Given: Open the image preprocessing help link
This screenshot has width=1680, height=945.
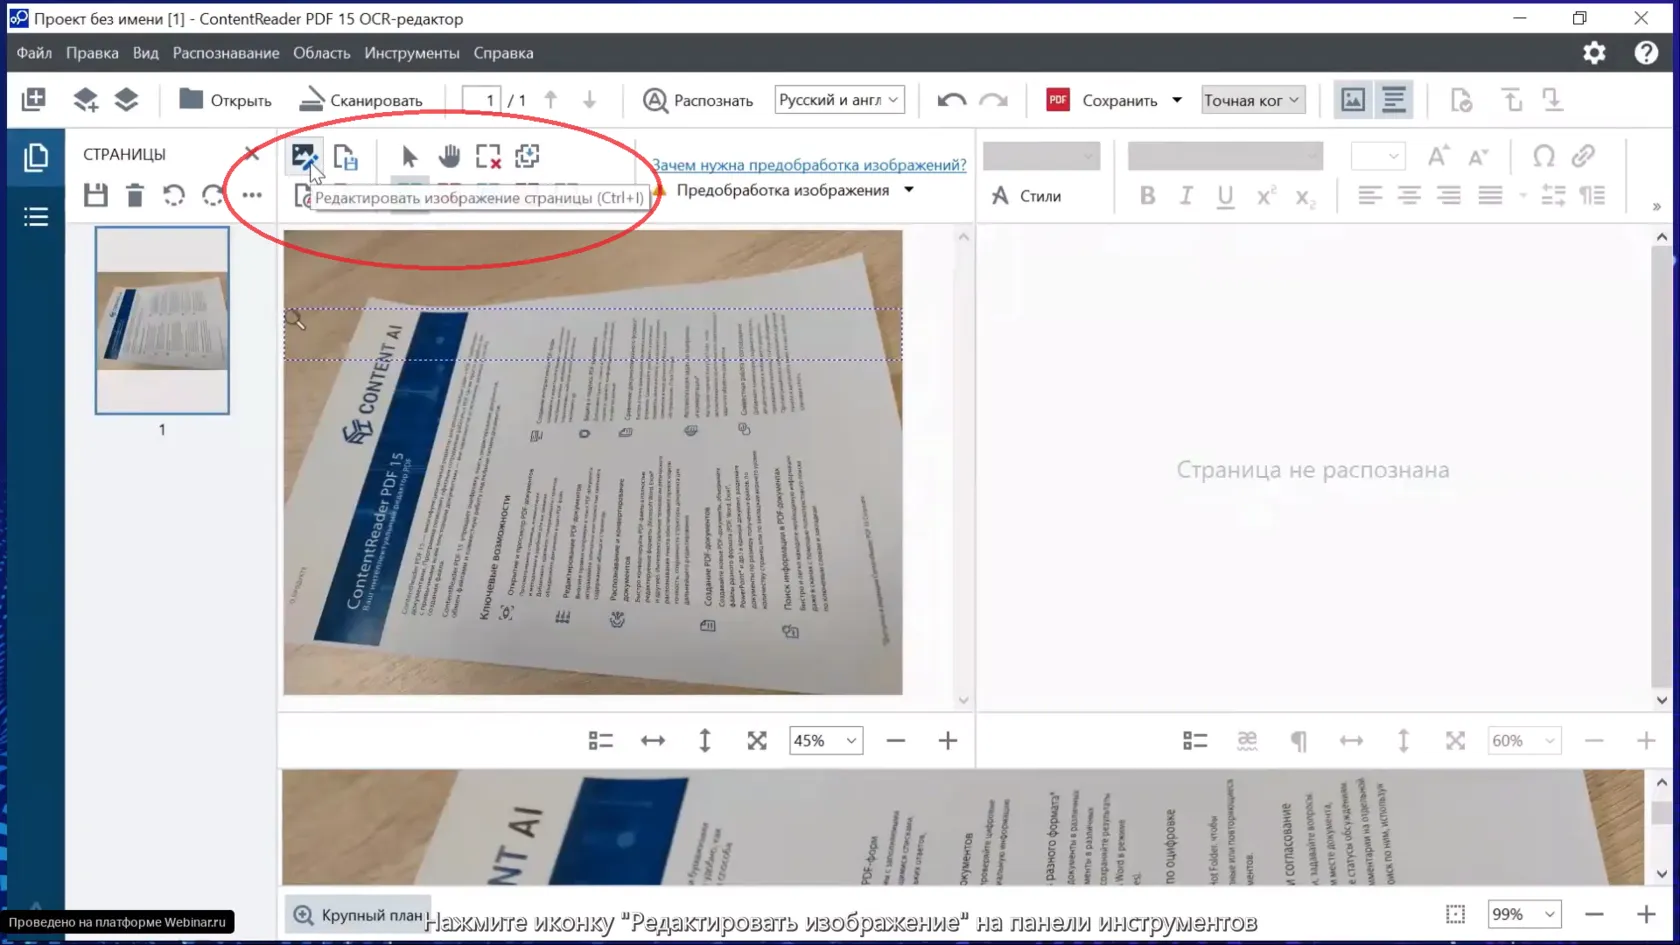Looking at the screenshot, I should click(809, 164).
